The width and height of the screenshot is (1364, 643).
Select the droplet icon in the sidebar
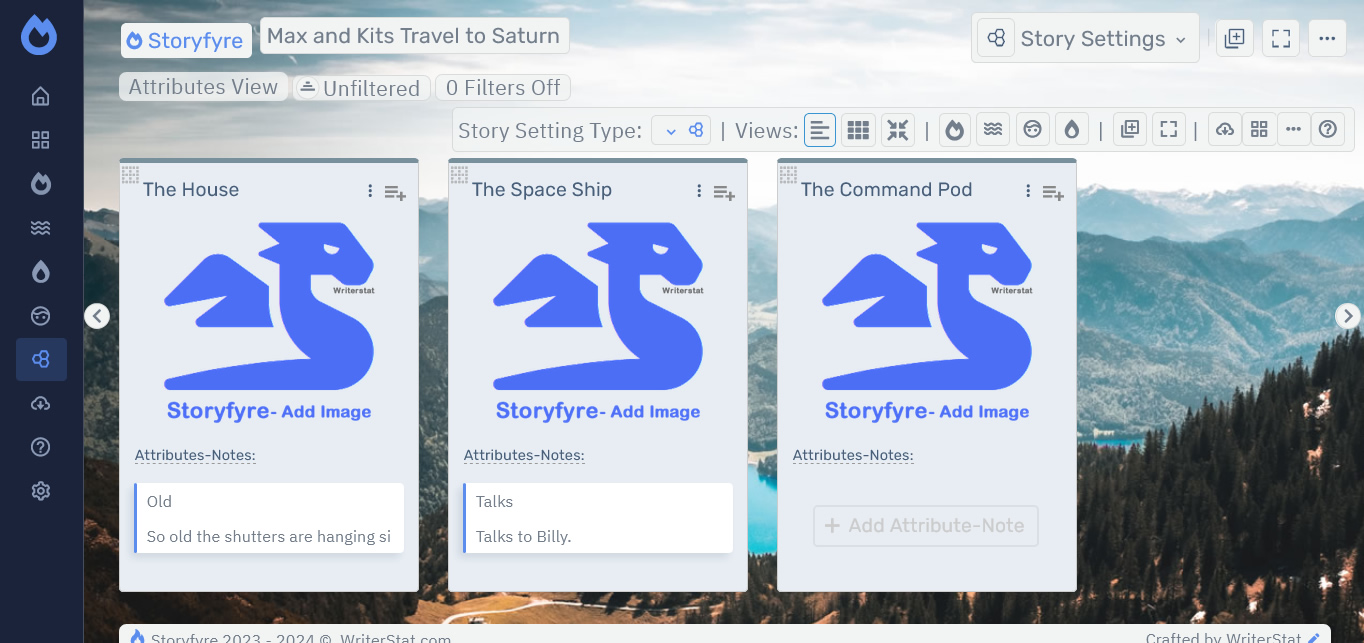coord(40,271)
